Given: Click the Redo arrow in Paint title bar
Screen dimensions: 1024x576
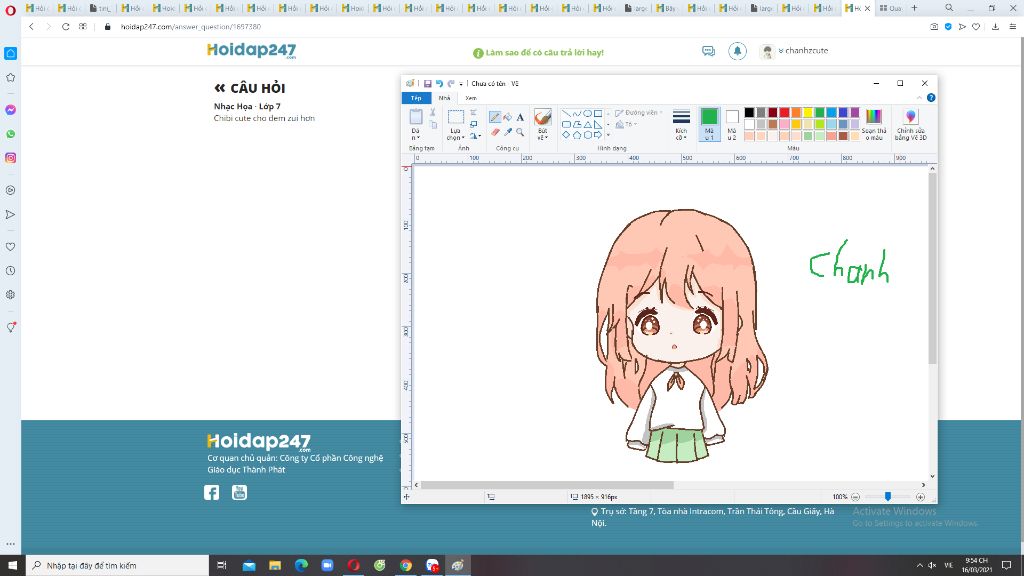Looking at the screenshot, I should click(x=451, y=84).
